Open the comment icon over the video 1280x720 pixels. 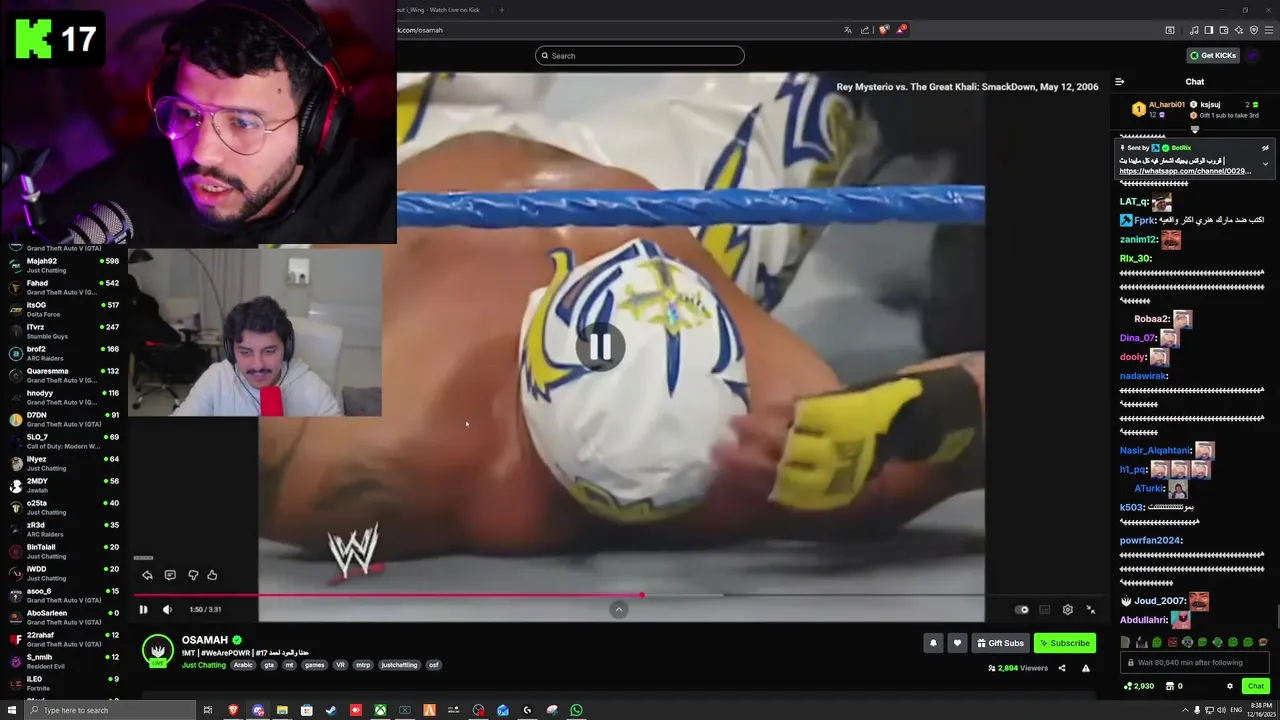(x=170, y=575)
